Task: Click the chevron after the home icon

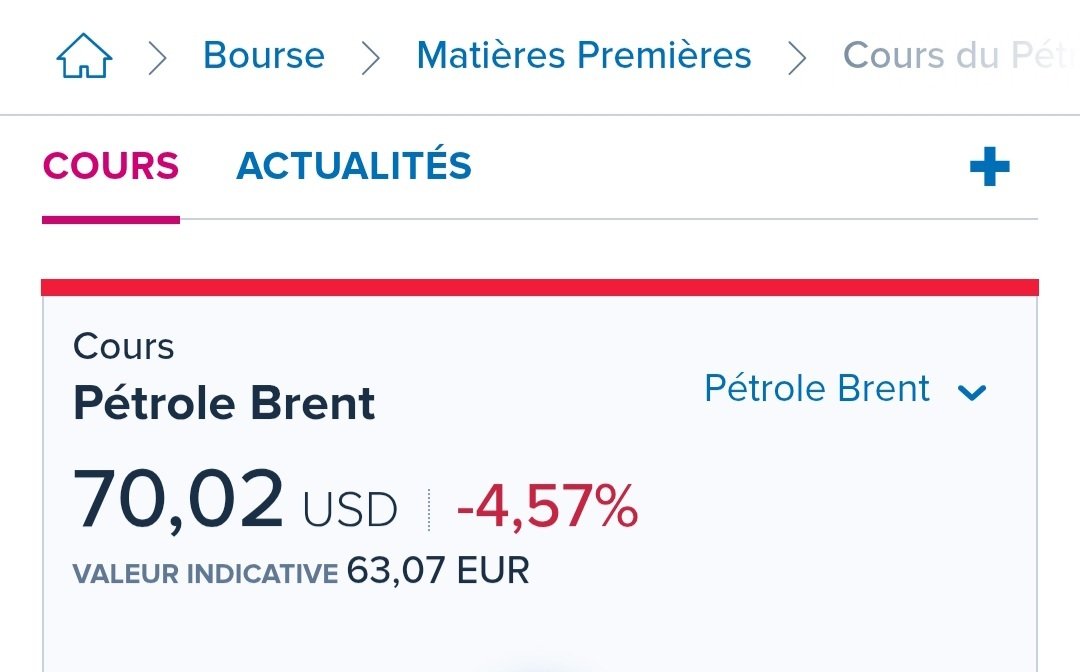Action: (158, 58)
